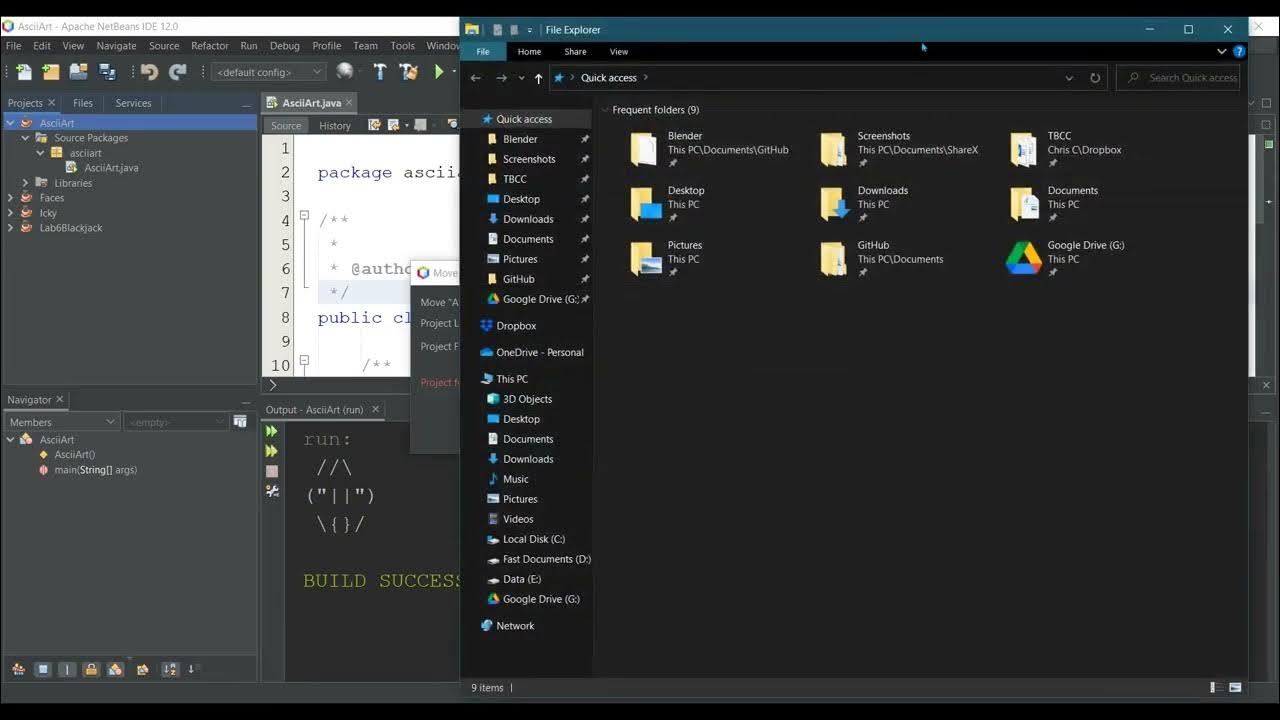Open Debug menu in NetBeans

click(x=285, y=45)
